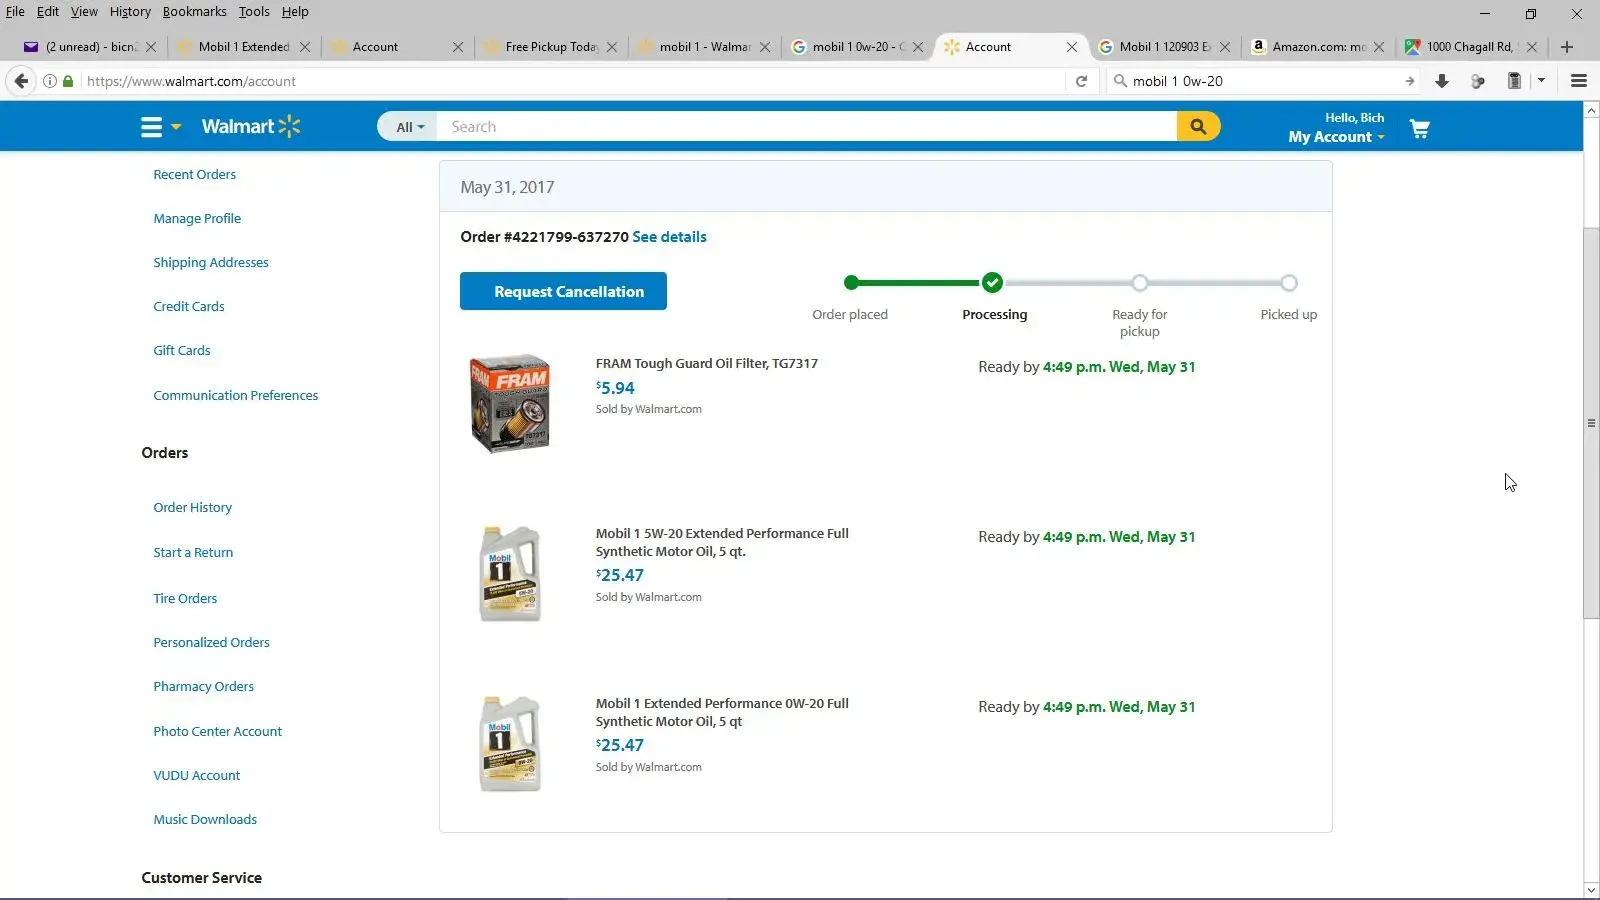Screen dimensions: 1600x900
Task: Open the Walmart shopping cart
Action: coord(1419,129)
